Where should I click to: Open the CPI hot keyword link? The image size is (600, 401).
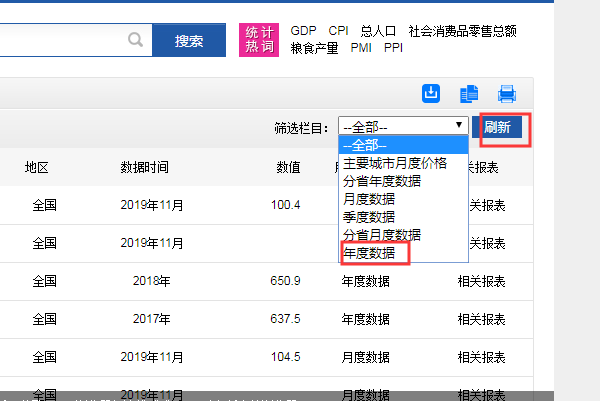(337, 31)
